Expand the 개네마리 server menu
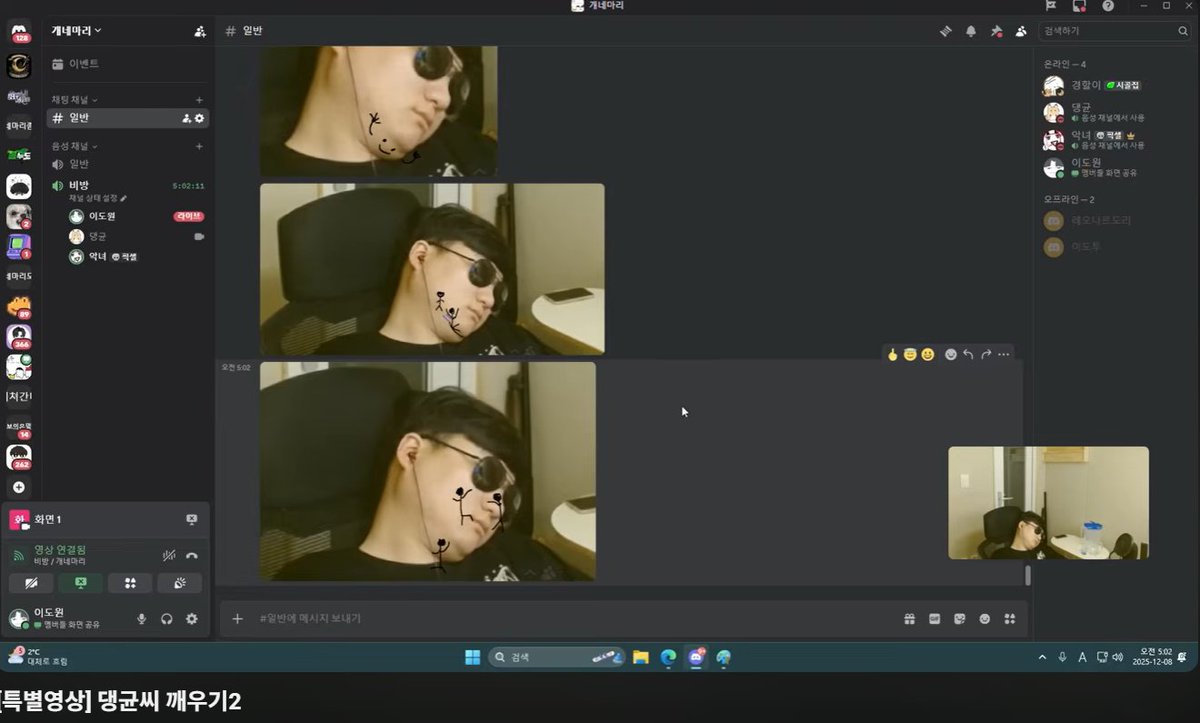This screenshot has width=1200, height=723. pyautogui.click(x=77, y=31)
